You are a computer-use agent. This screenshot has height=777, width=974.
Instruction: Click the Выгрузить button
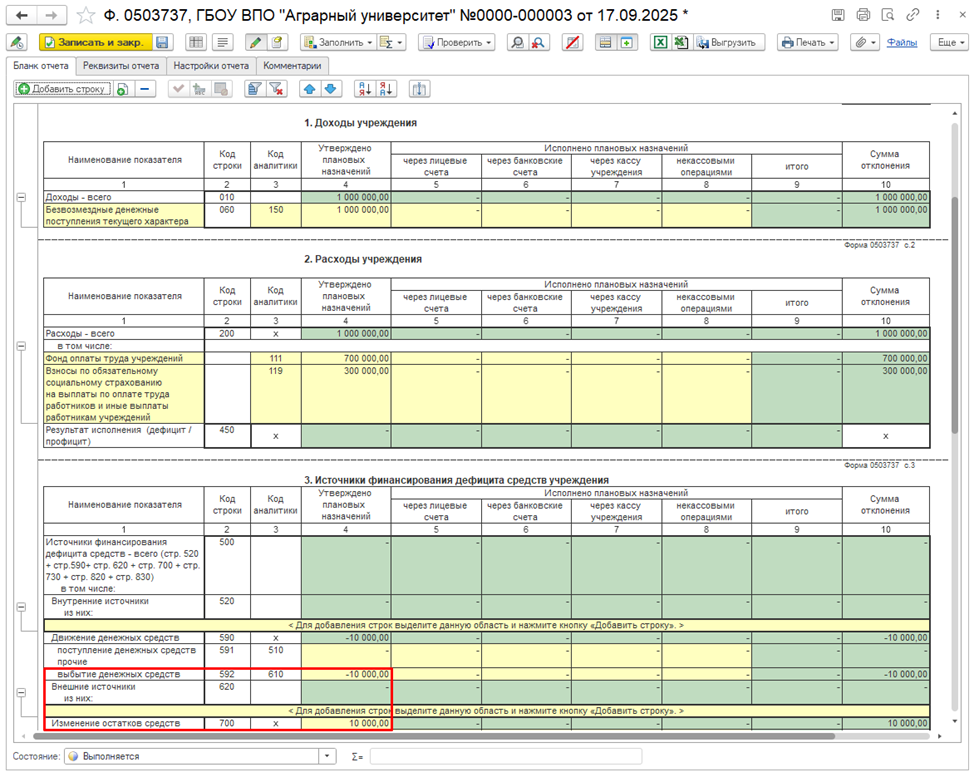tap(730, 42)
